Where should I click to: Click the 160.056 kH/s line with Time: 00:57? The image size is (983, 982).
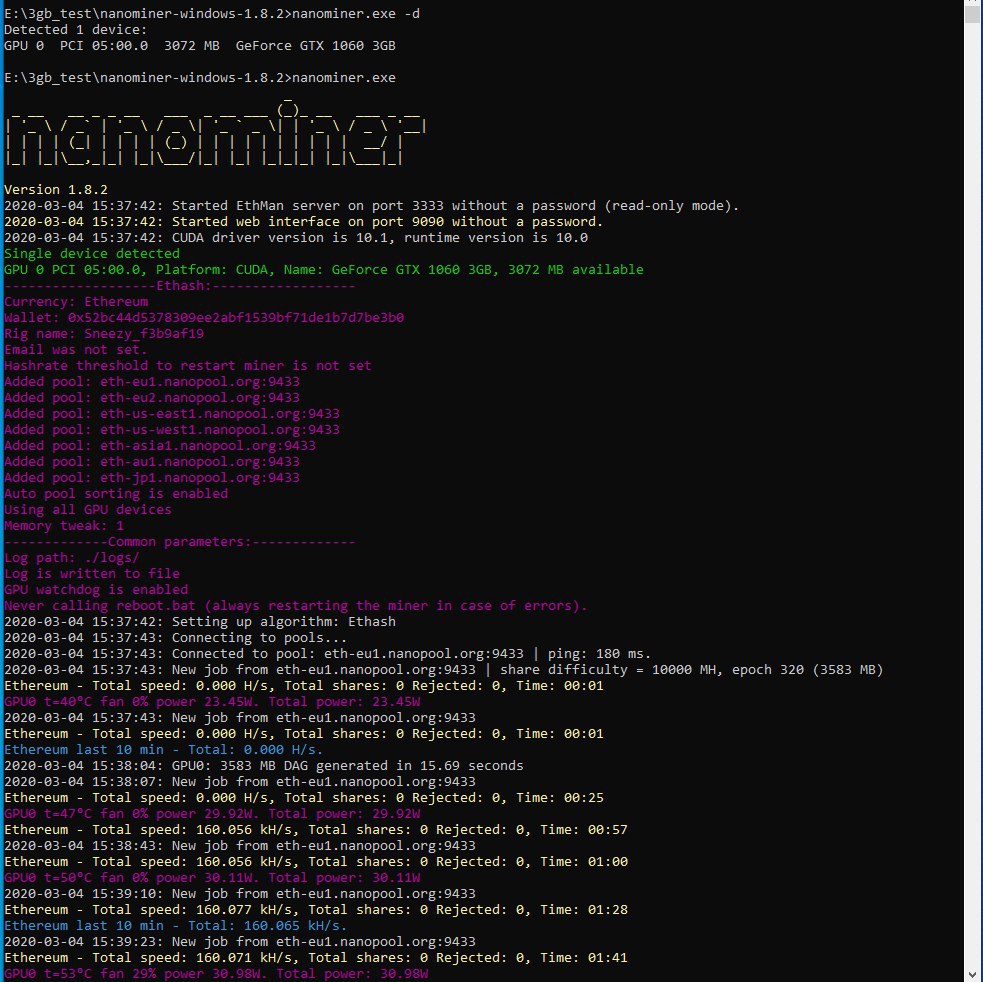(x=316, y=830)
